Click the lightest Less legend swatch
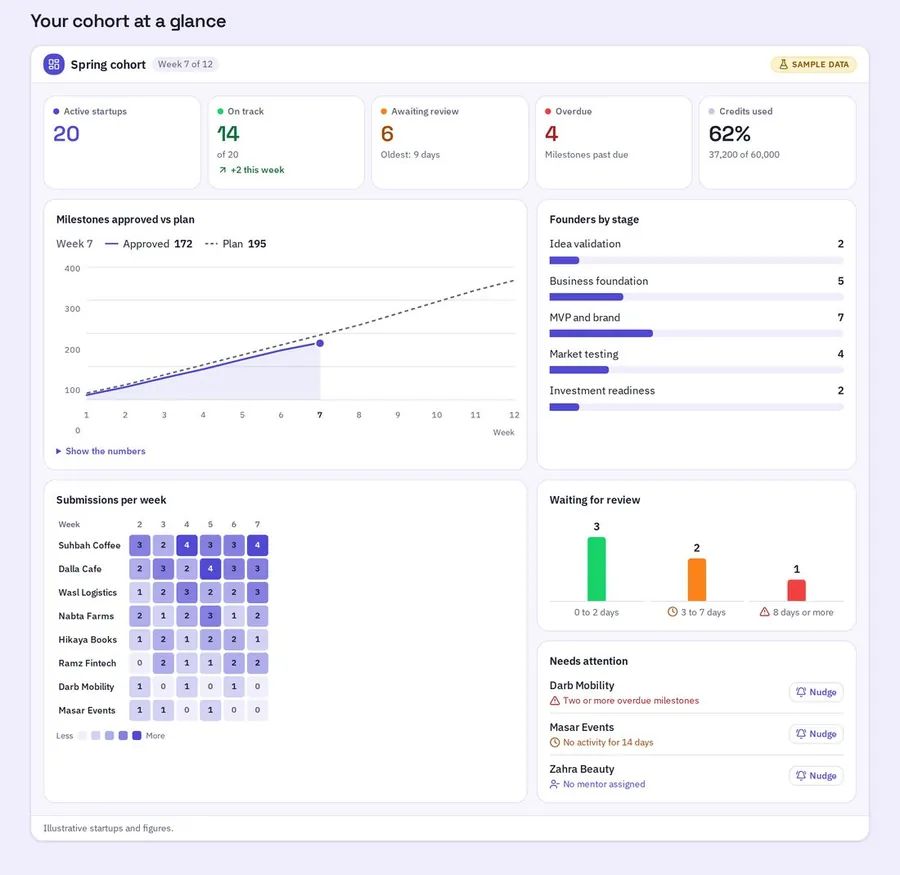This screenshot has height=875, width=900. 82,735
